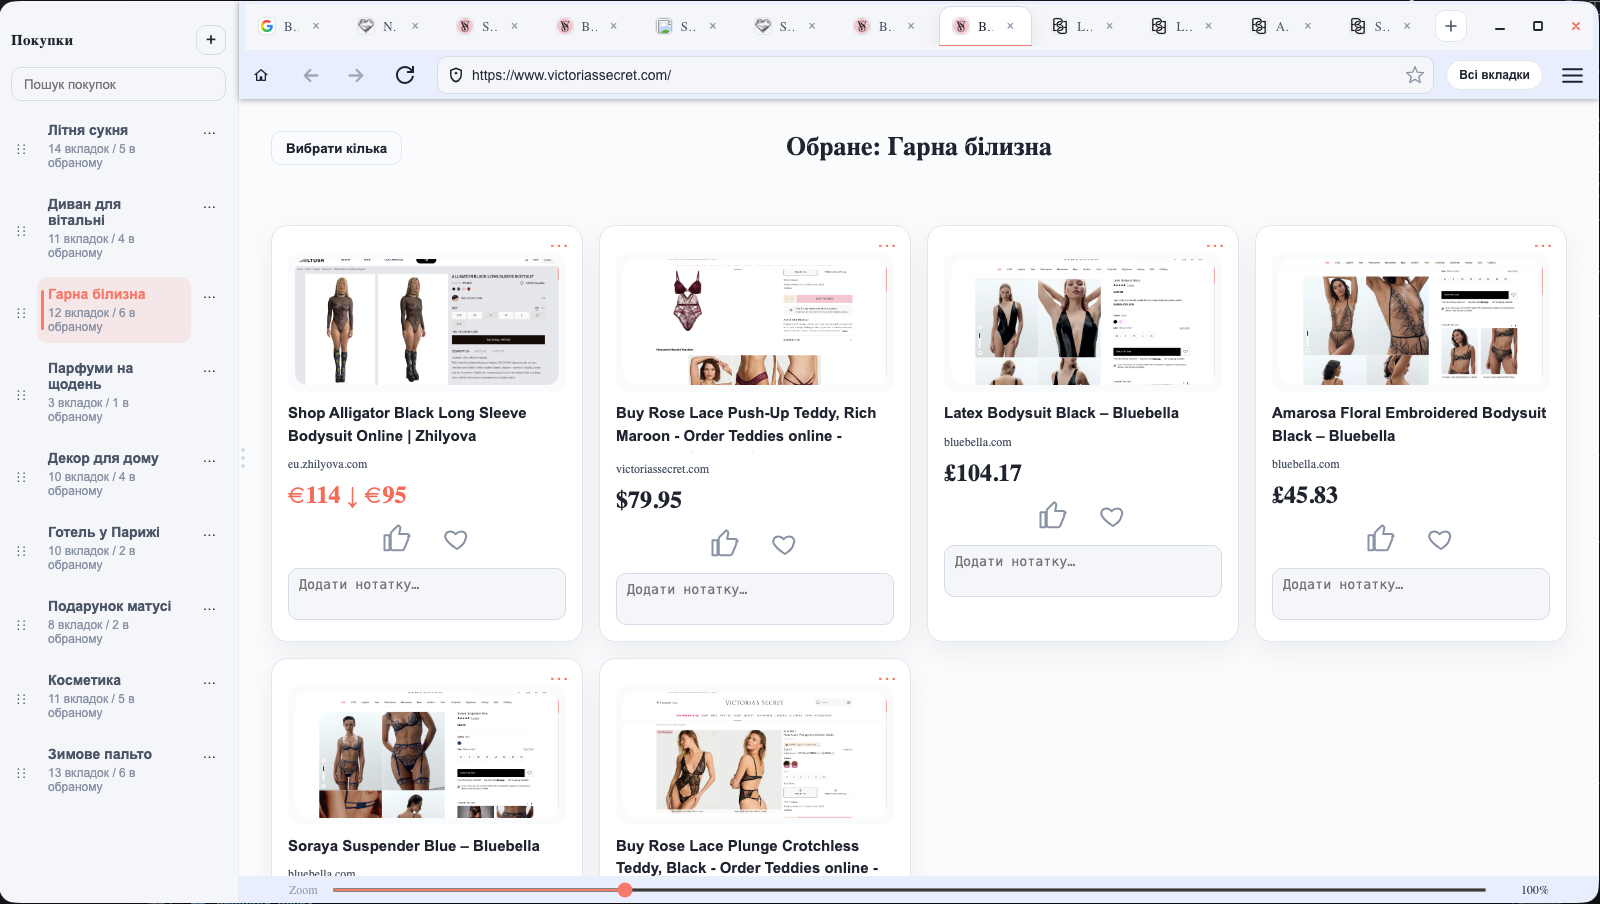Click the drag handle beside Літня сукня
1600x904 pixels.
[x=21, y=149]
